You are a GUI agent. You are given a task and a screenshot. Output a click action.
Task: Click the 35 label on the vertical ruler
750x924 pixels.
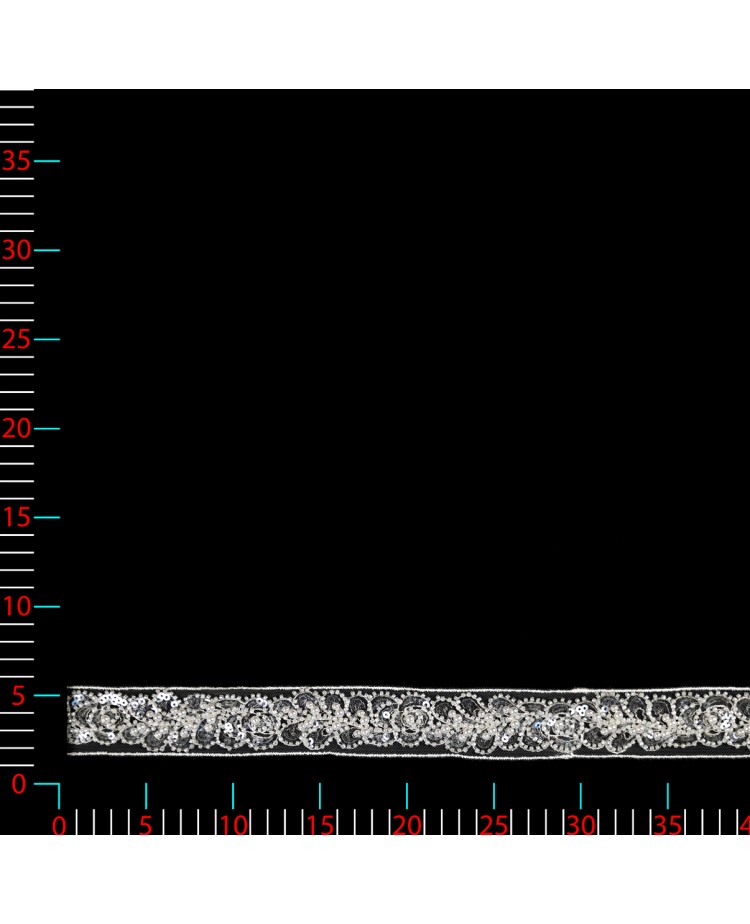pos(16,161)
